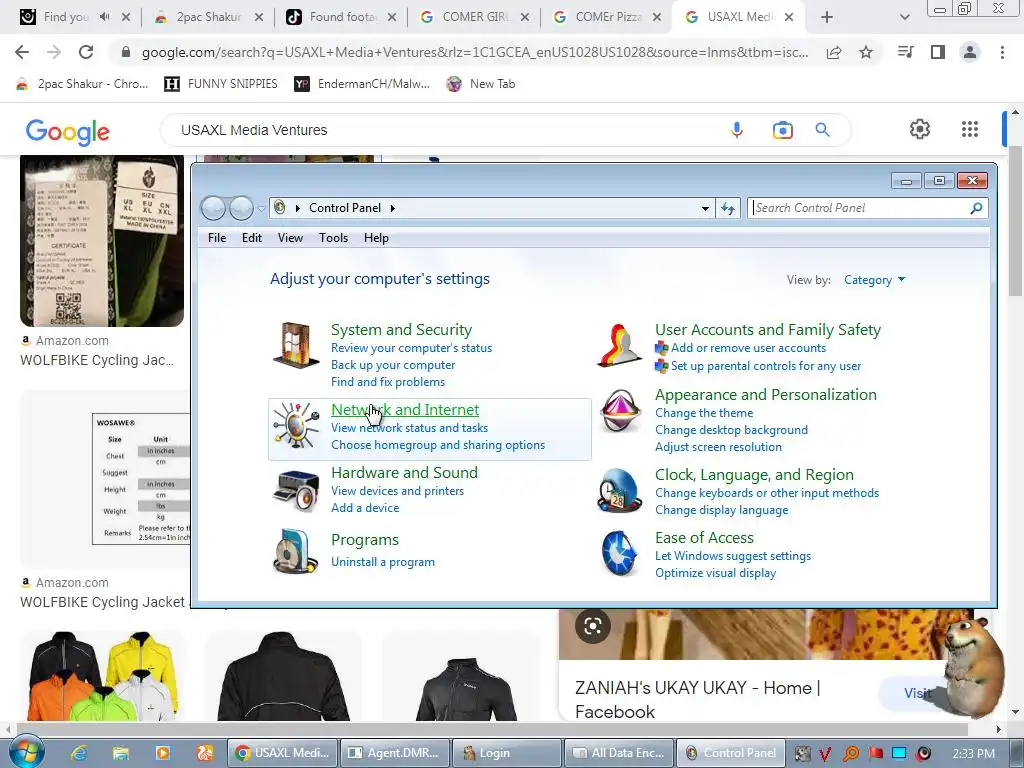Mute the Find you tab audio icon
Image resolution: width=1024 pixels, height=768 pixels.
pos(104,17)
